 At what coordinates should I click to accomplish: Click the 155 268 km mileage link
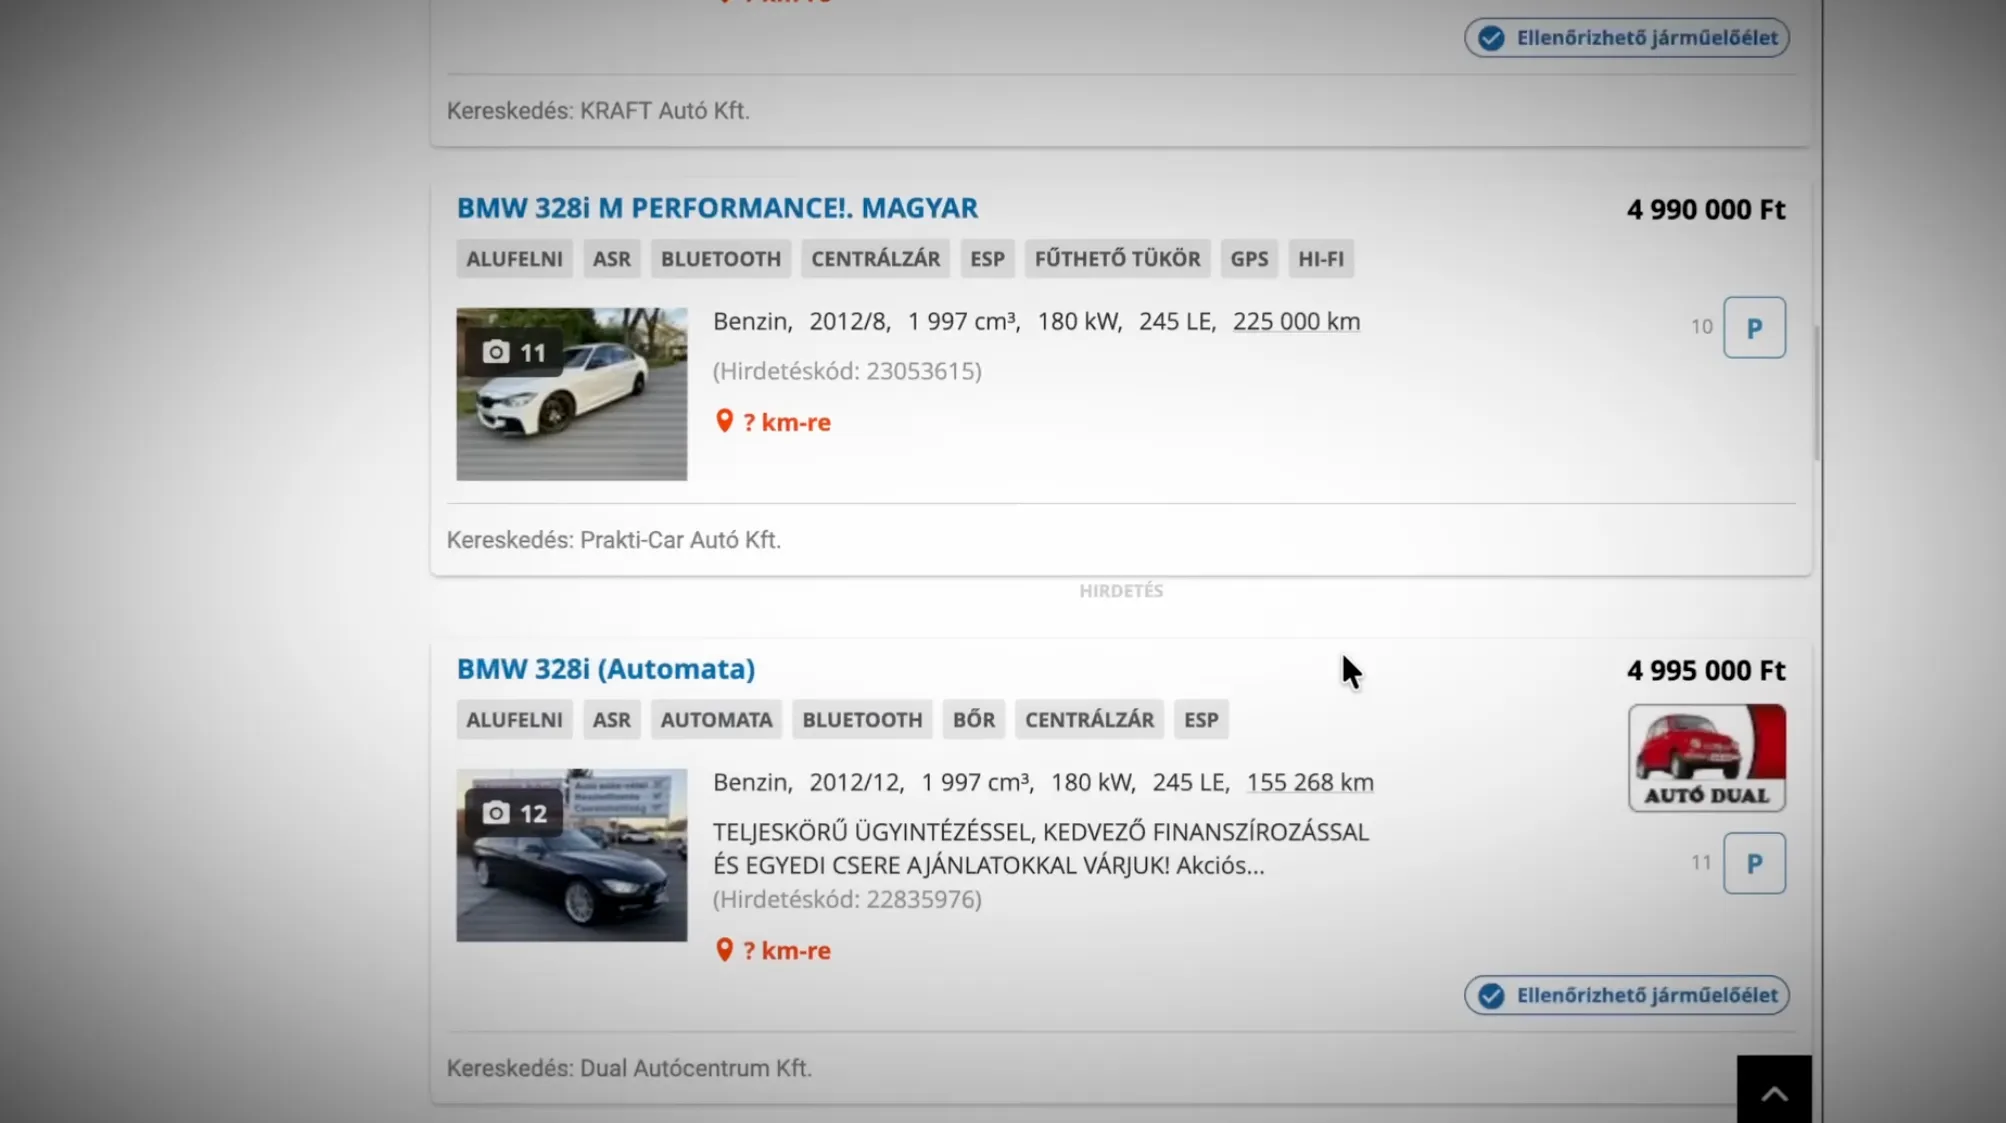[1310, 783]
